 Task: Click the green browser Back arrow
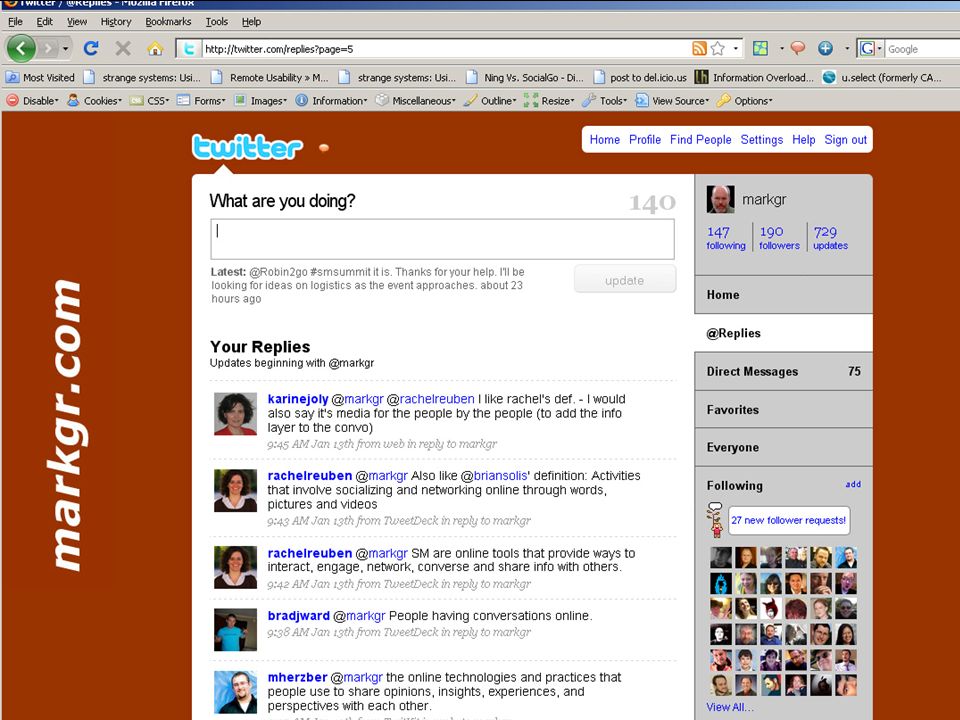(x=21, y=48)
